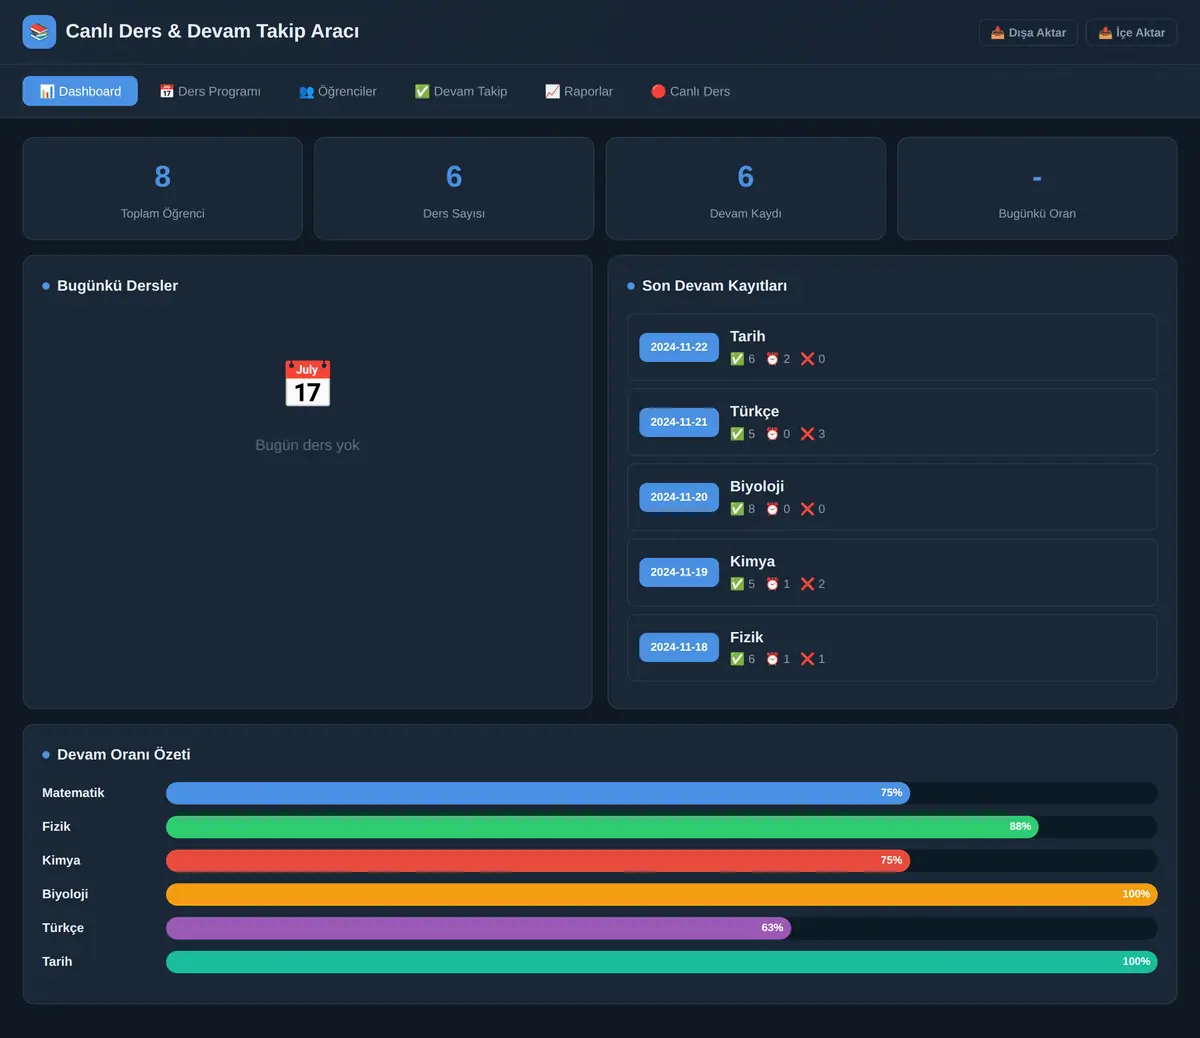Click green check icon in Biyoloji record
This screenshot has height=1038, width=1200.
(737, 509)
